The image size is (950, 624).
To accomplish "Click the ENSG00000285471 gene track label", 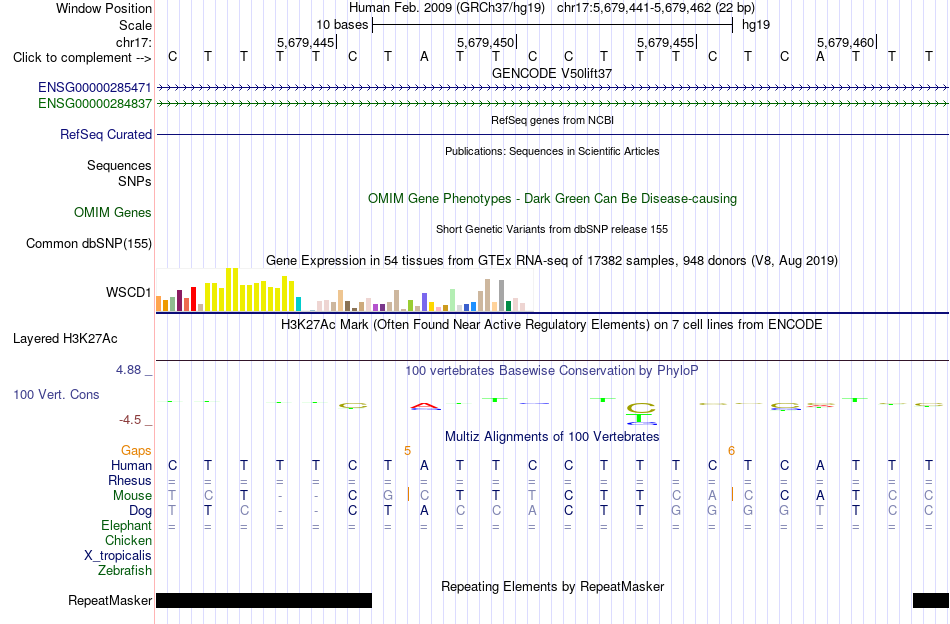I will click(95, 88).
